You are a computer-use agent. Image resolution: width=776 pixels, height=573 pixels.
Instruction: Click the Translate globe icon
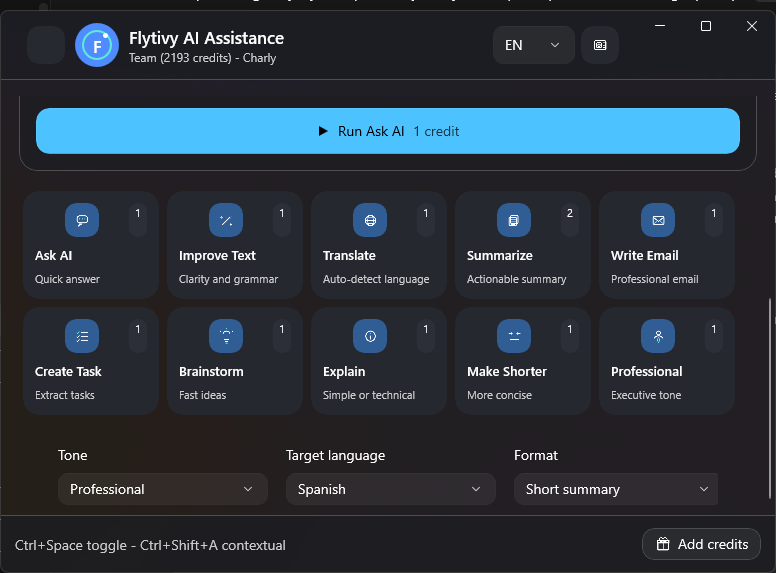(370, 220)
